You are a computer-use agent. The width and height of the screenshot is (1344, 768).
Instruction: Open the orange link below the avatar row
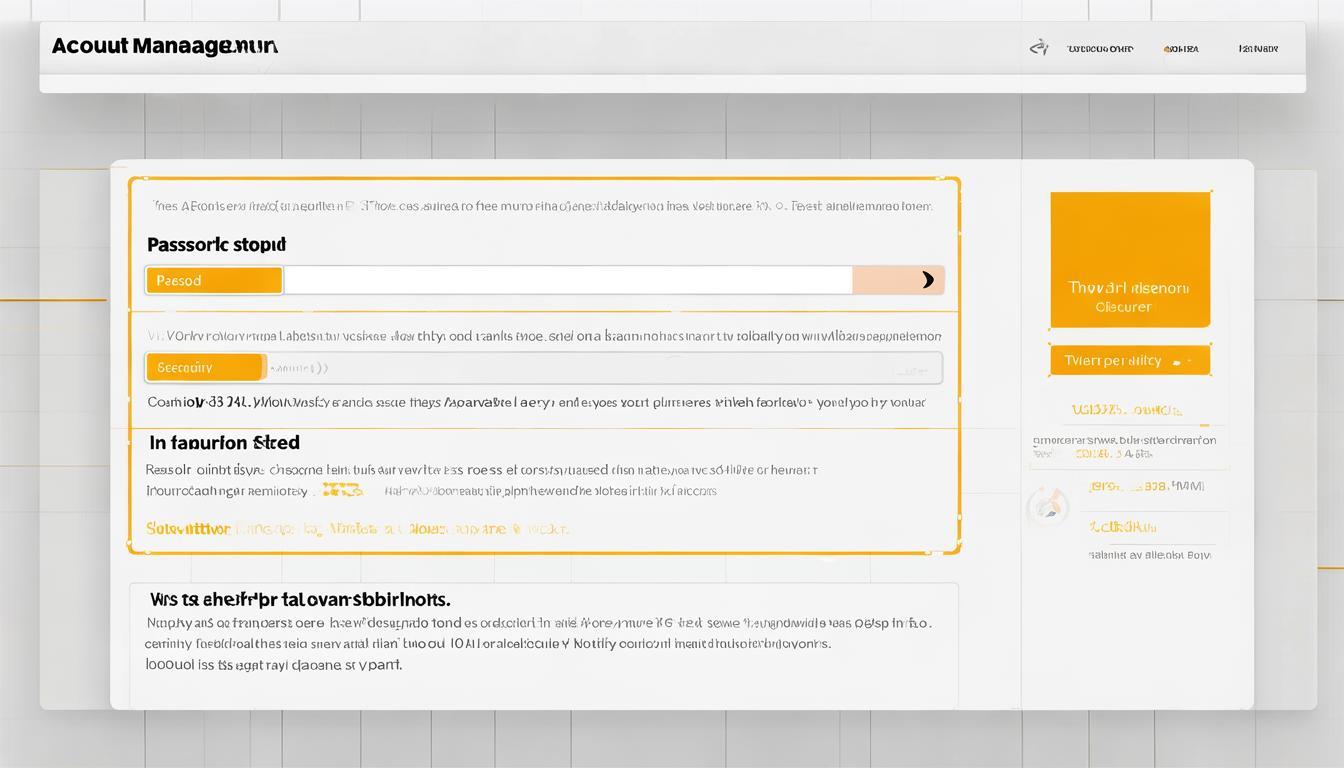click(x=1122, y=526)
